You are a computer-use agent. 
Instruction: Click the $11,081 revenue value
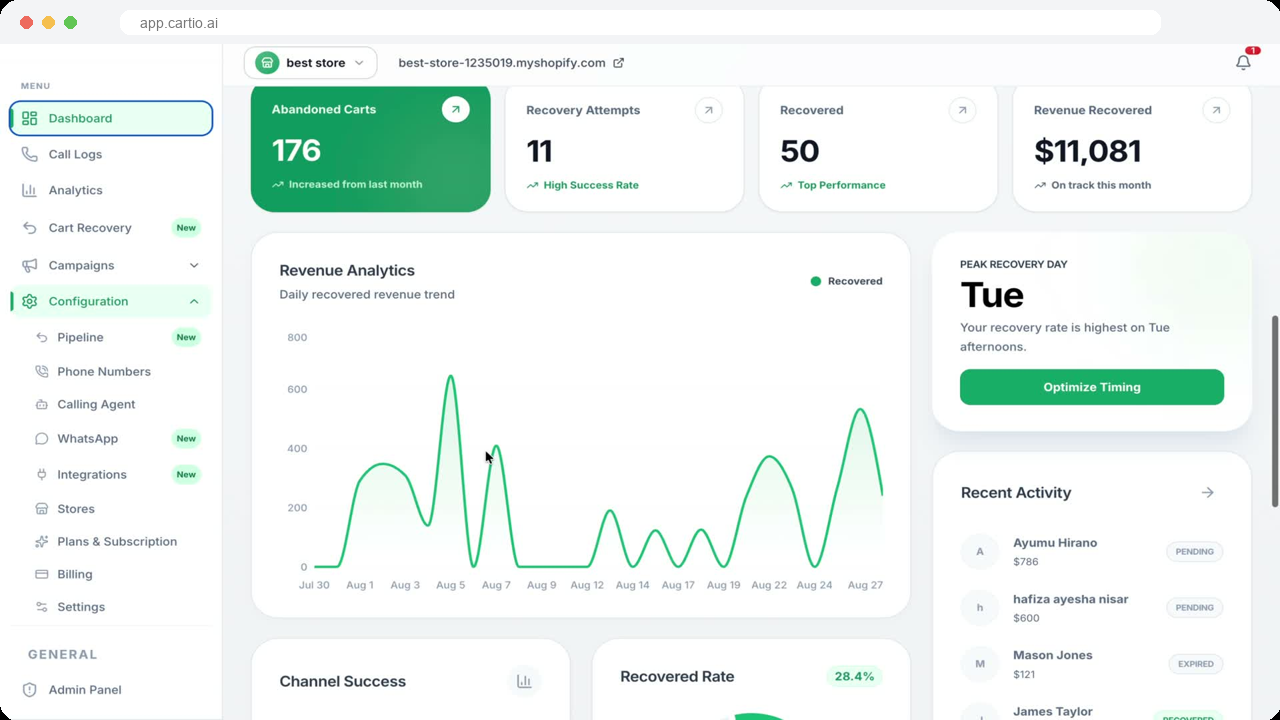[1087, 151]
